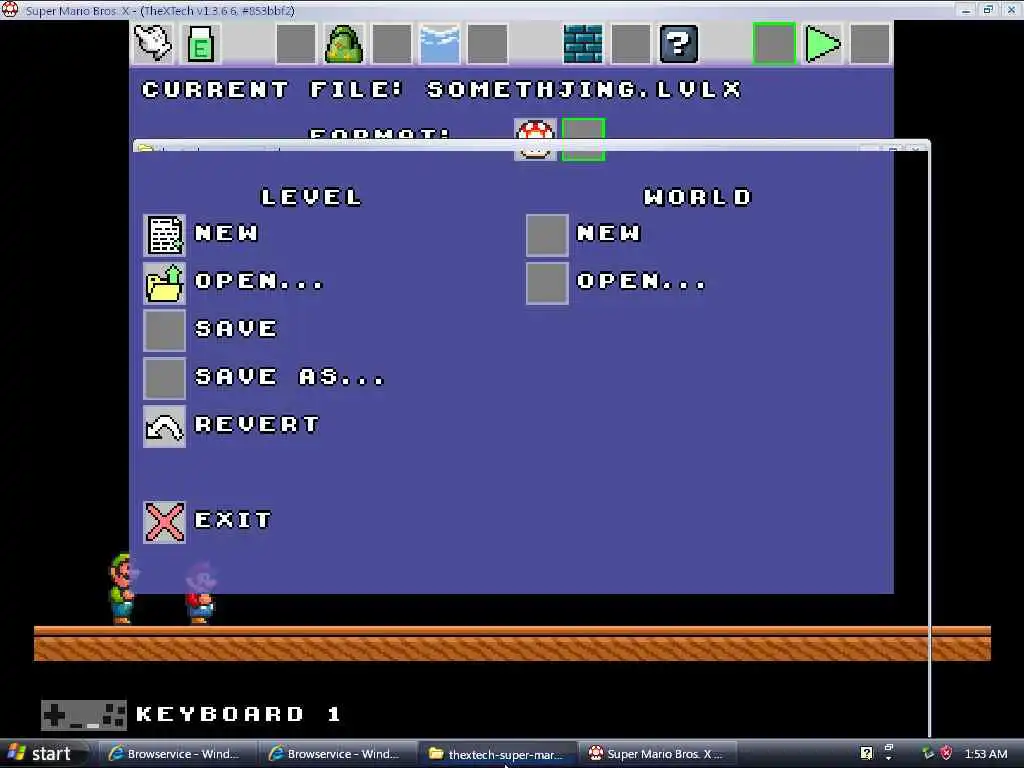Choose the EXIT menu entry
1024x768 pixels.
233,519
